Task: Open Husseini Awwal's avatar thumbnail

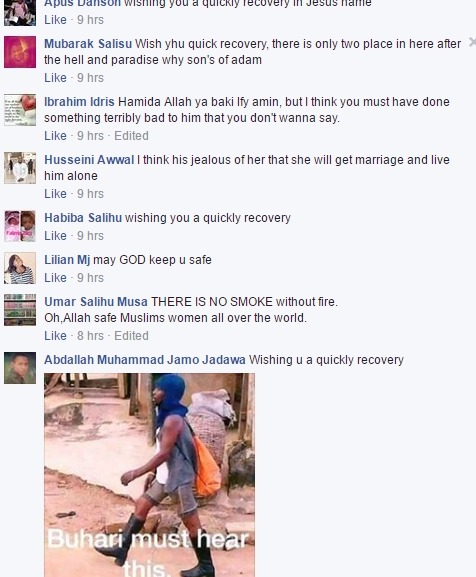Action: point(20,168)
